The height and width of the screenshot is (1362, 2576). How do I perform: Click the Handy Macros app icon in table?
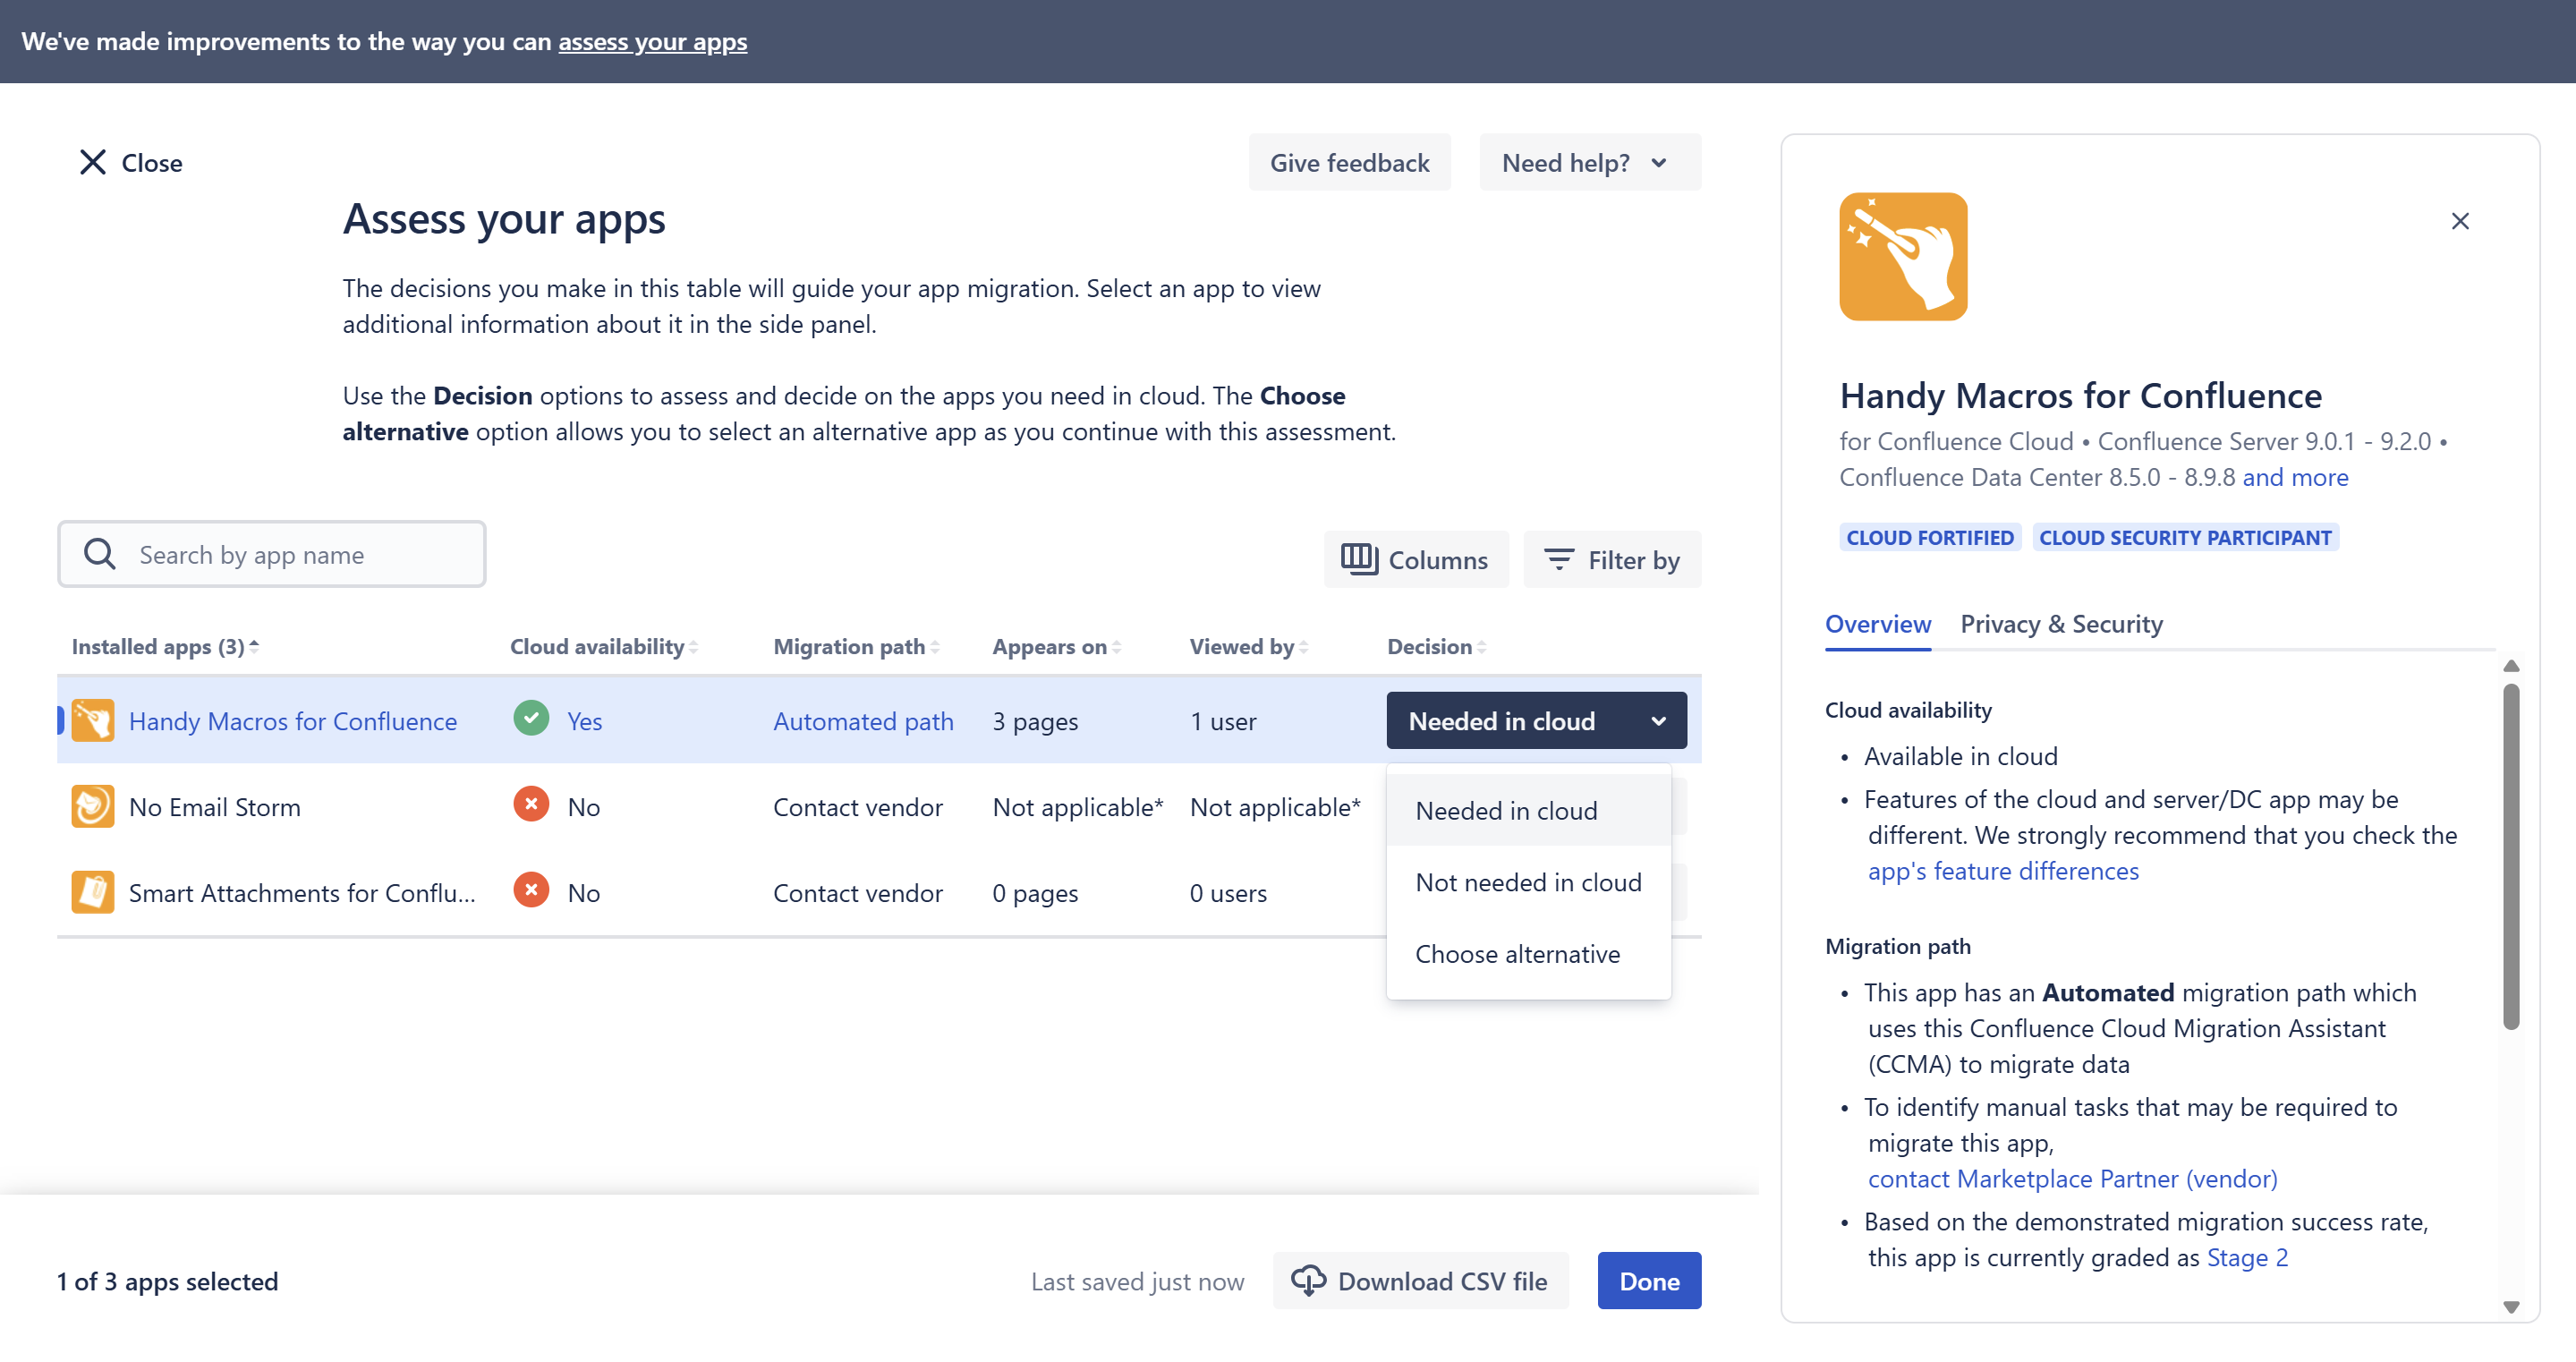pyautogui.click(x=92, y=721)
